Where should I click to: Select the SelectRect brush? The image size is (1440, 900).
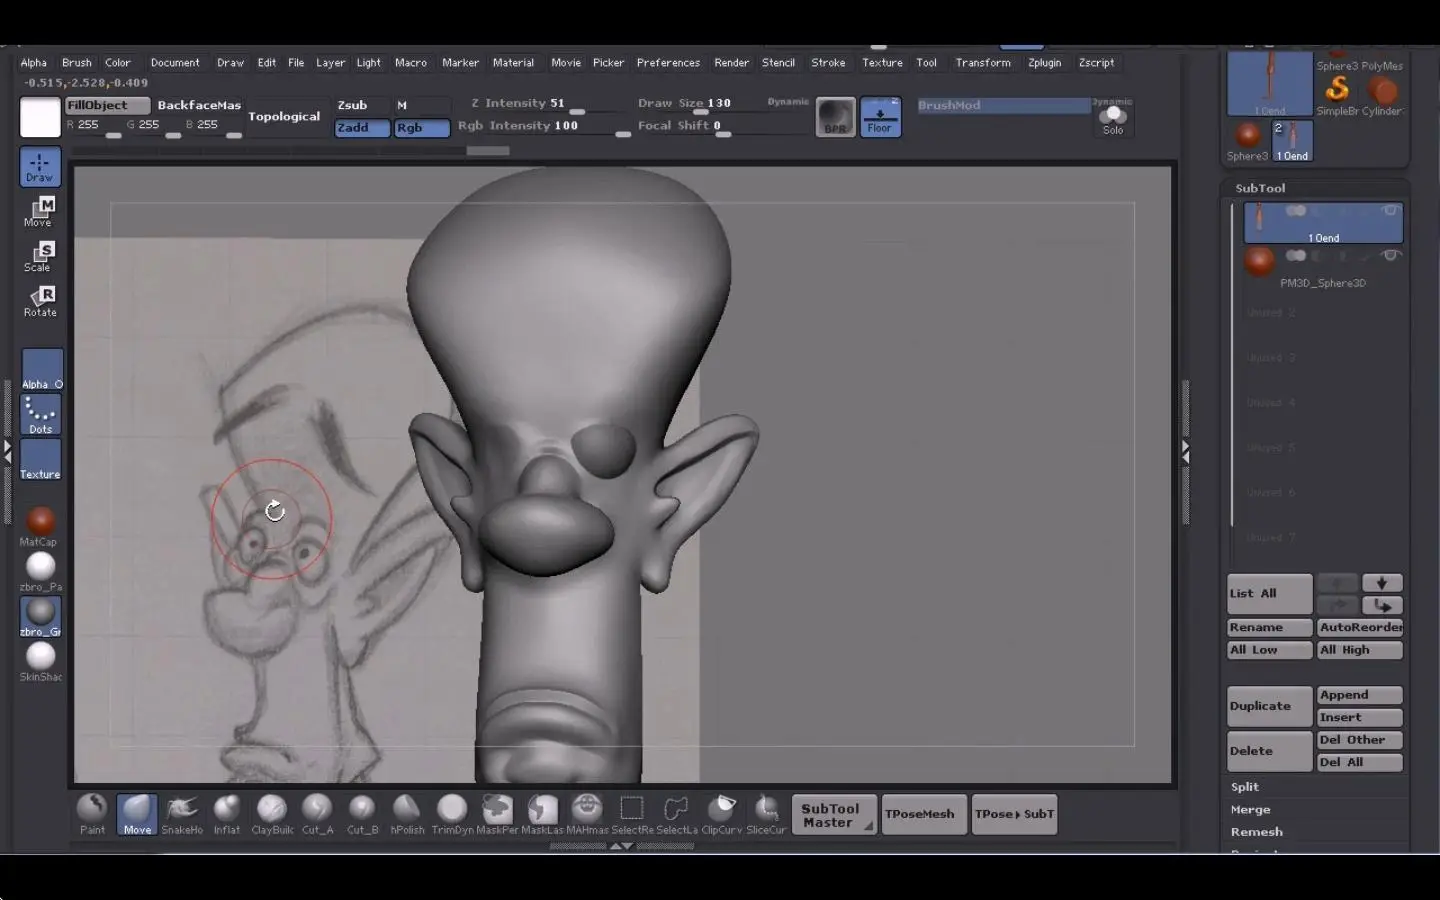[632, 814]
